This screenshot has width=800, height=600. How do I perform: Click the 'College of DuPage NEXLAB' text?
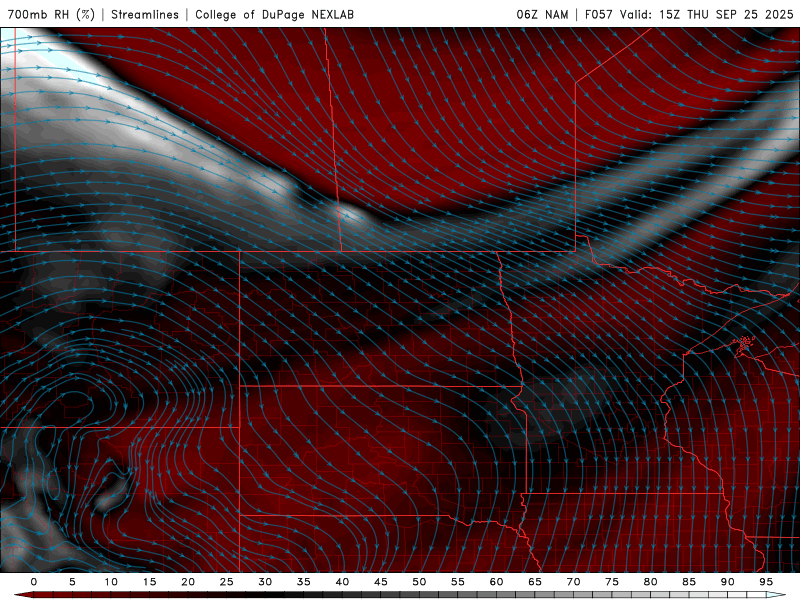click(274, 14)
